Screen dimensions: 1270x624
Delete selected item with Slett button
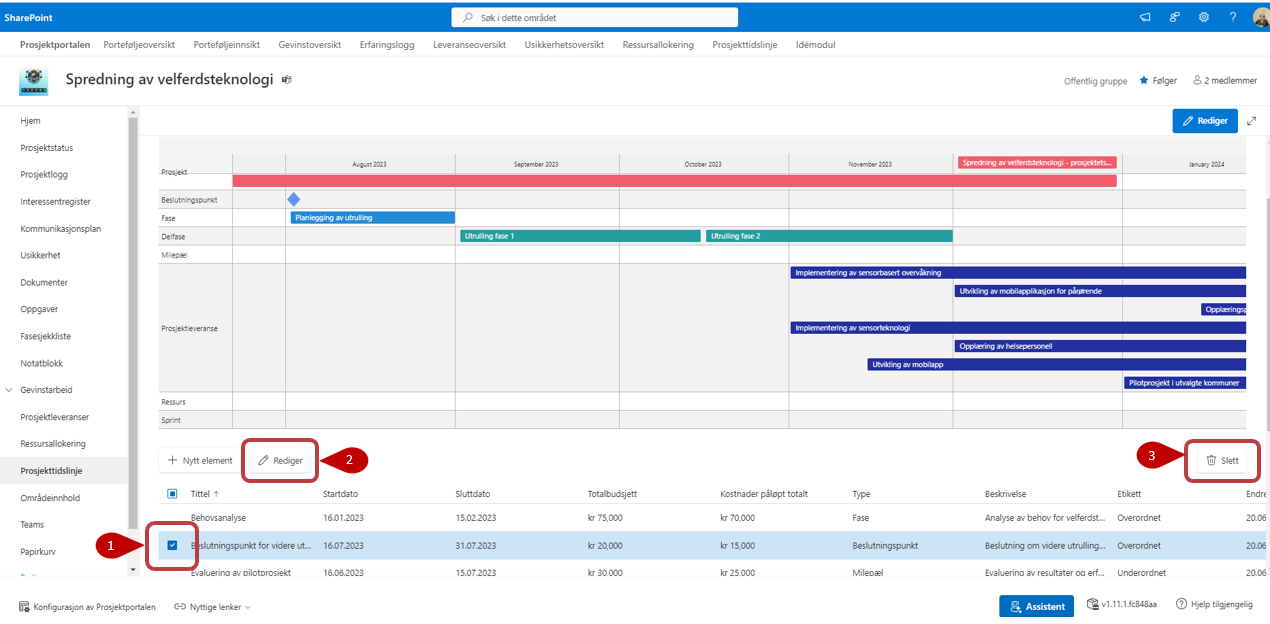(1222, 460)
